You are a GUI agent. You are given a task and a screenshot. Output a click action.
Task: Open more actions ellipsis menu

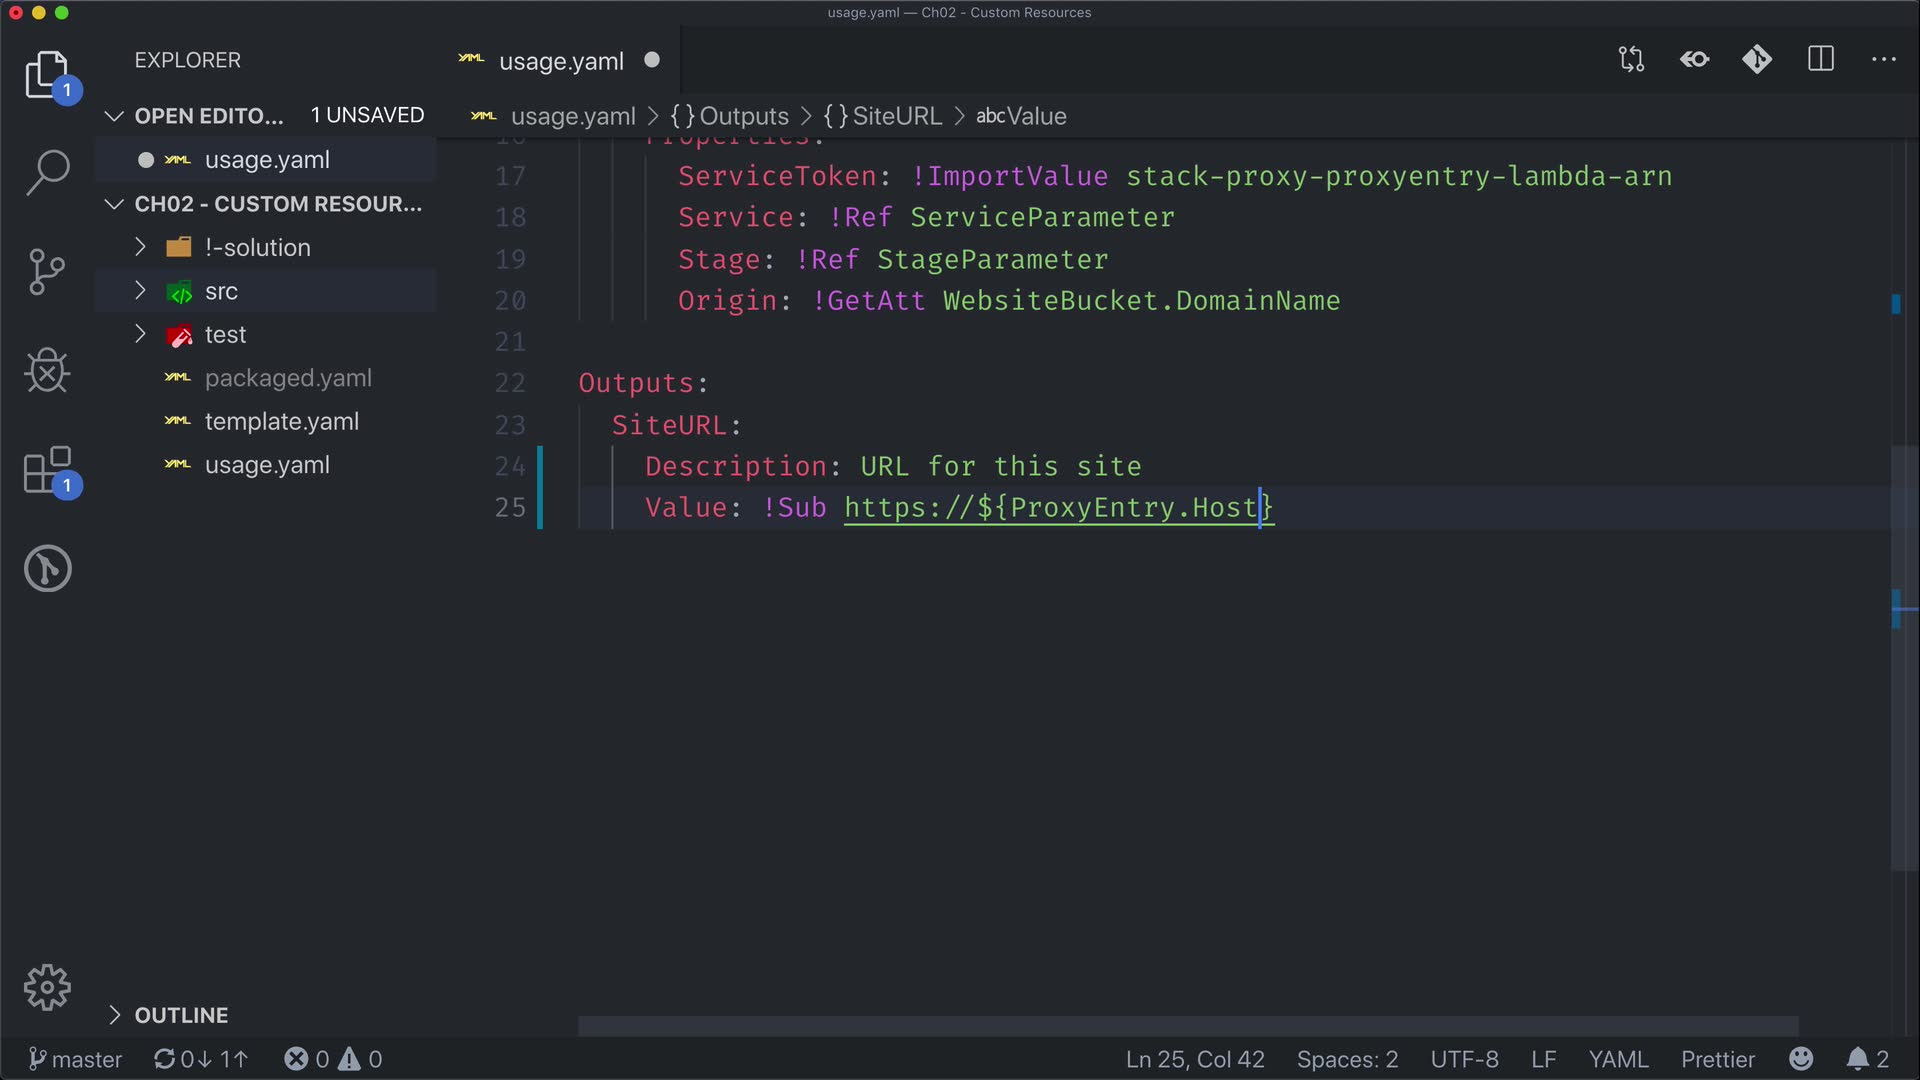[x=1883, y=60]
